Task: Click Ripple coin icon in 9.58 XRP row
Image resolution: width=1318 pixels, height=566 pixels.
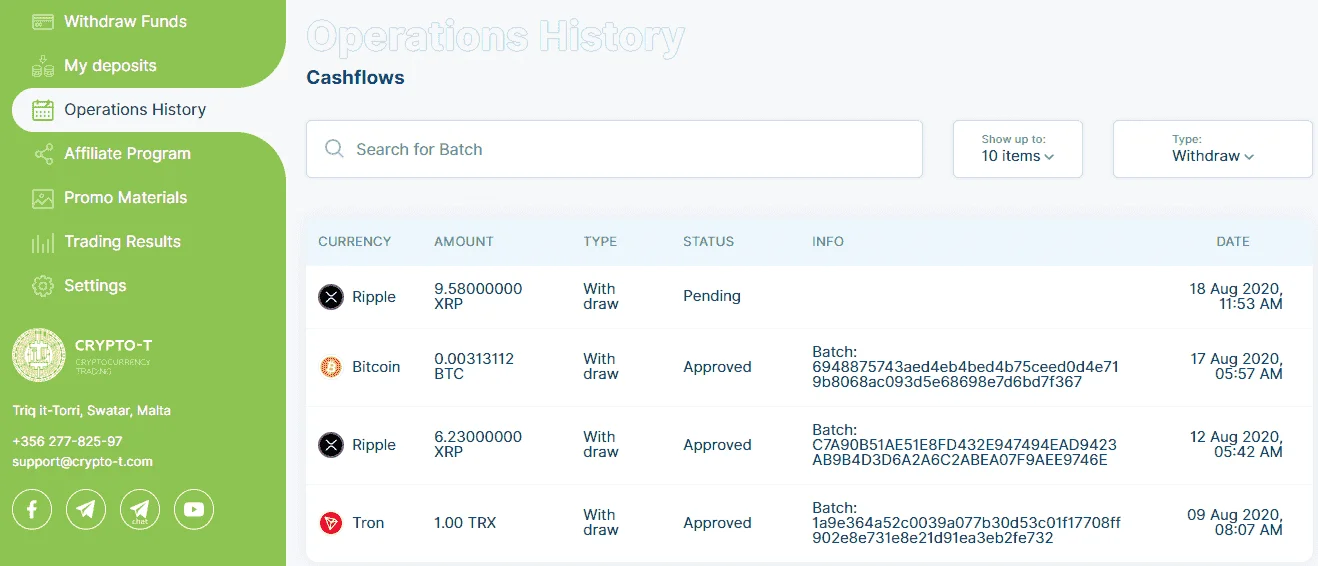Action: (x=331, y=297)
